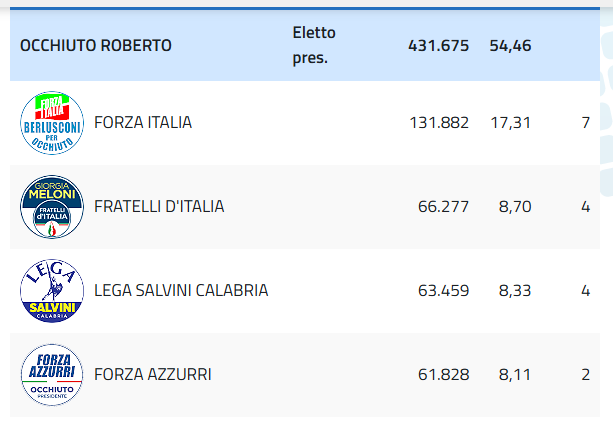Click the Lega Salvini Calabria logo
The height and width of the screenshot is (422, 613).
52,291
